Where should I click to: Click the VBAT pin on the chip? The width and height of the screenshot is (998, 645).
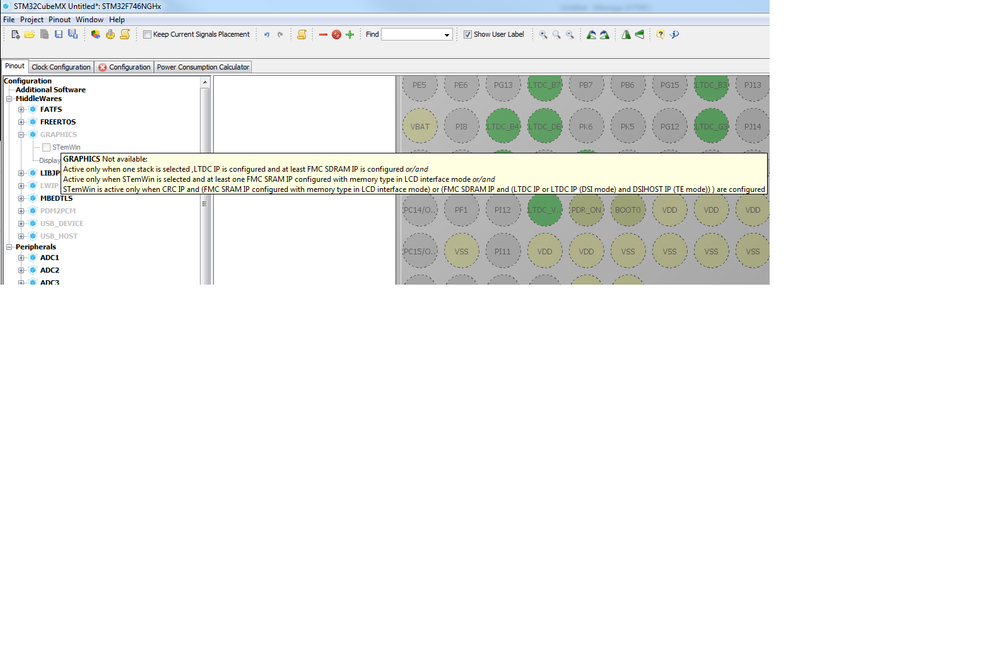pyautogui.click(x=419, y=126)
